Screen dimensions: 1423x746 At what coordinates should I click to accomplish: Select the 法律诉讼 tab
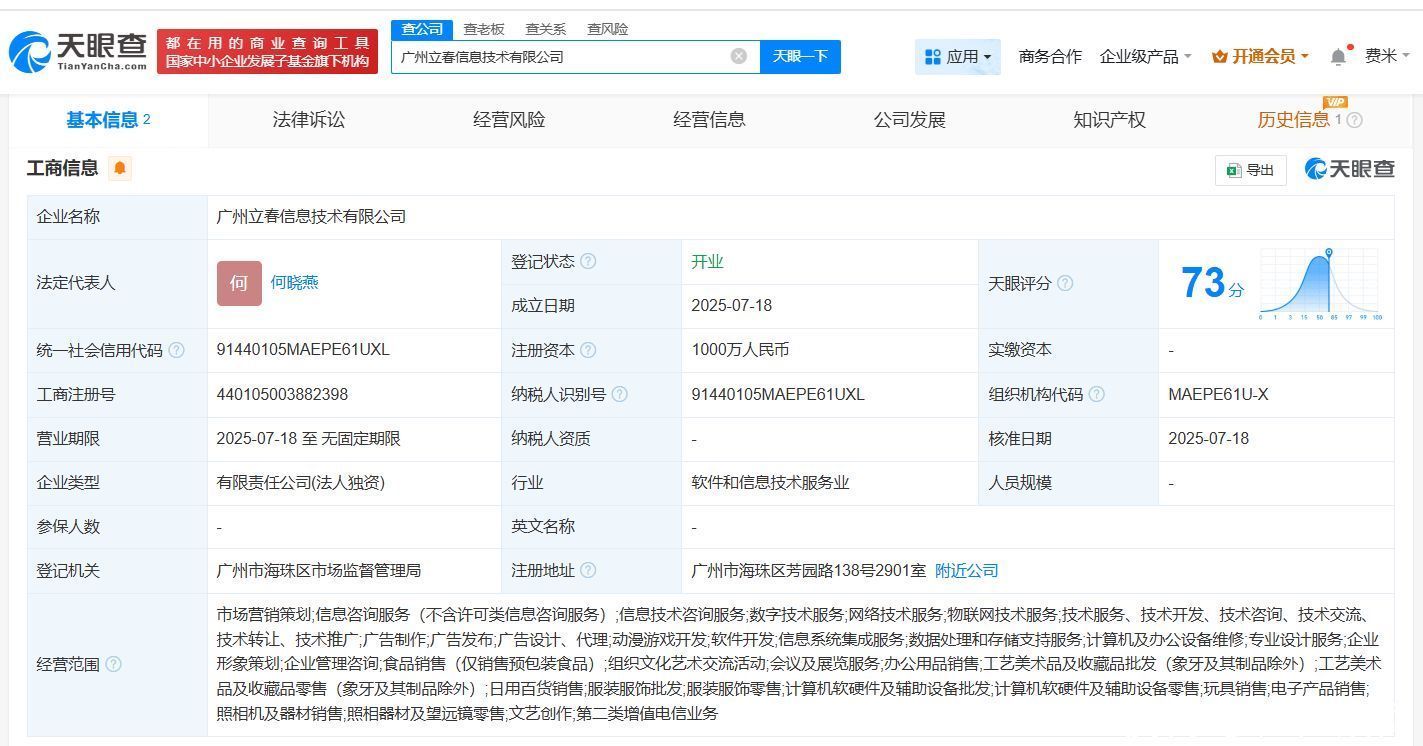point(309,120)
